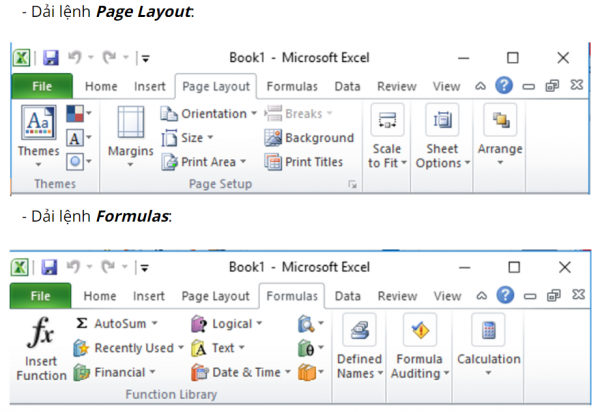Open theme Effects icon
Screen dimensions: 600x412
pyautogui.click(x=79, y=161)
